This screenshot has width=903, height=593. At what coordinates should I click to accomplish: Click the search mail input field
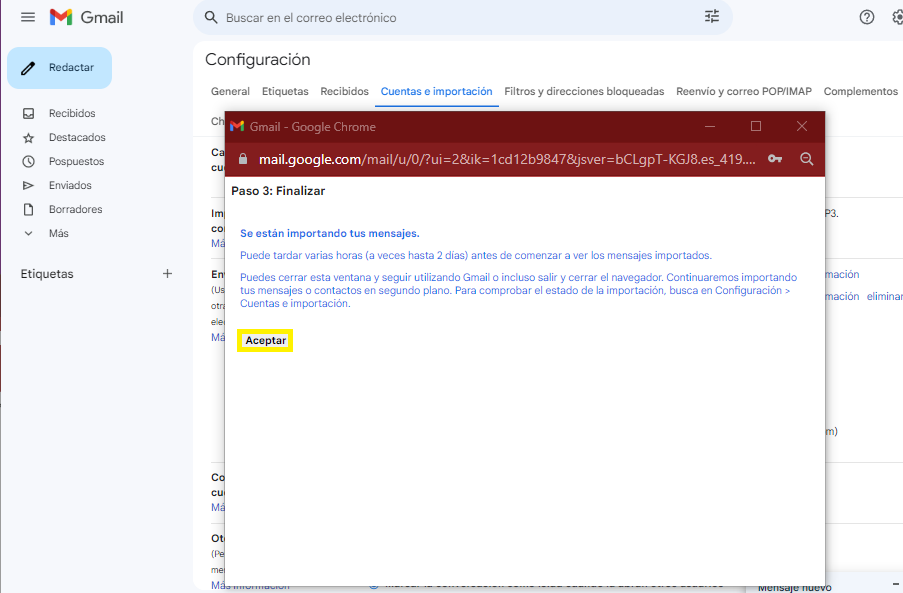pyautogui.click(x=450, y=18)
